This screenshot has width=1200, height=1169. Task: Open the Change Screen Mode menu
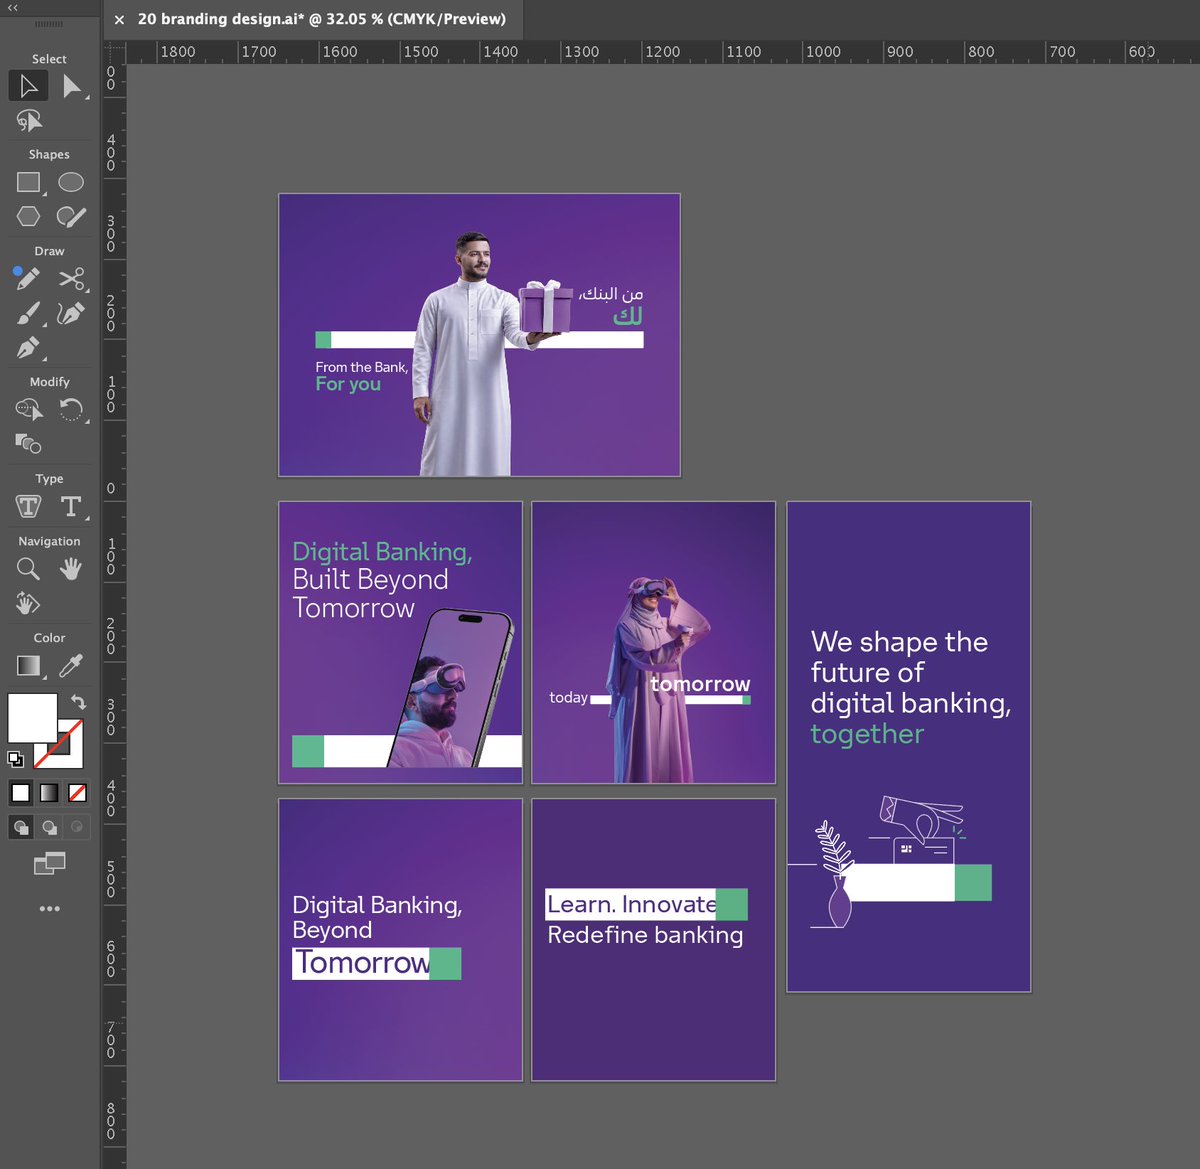click(x=49, y=863)
